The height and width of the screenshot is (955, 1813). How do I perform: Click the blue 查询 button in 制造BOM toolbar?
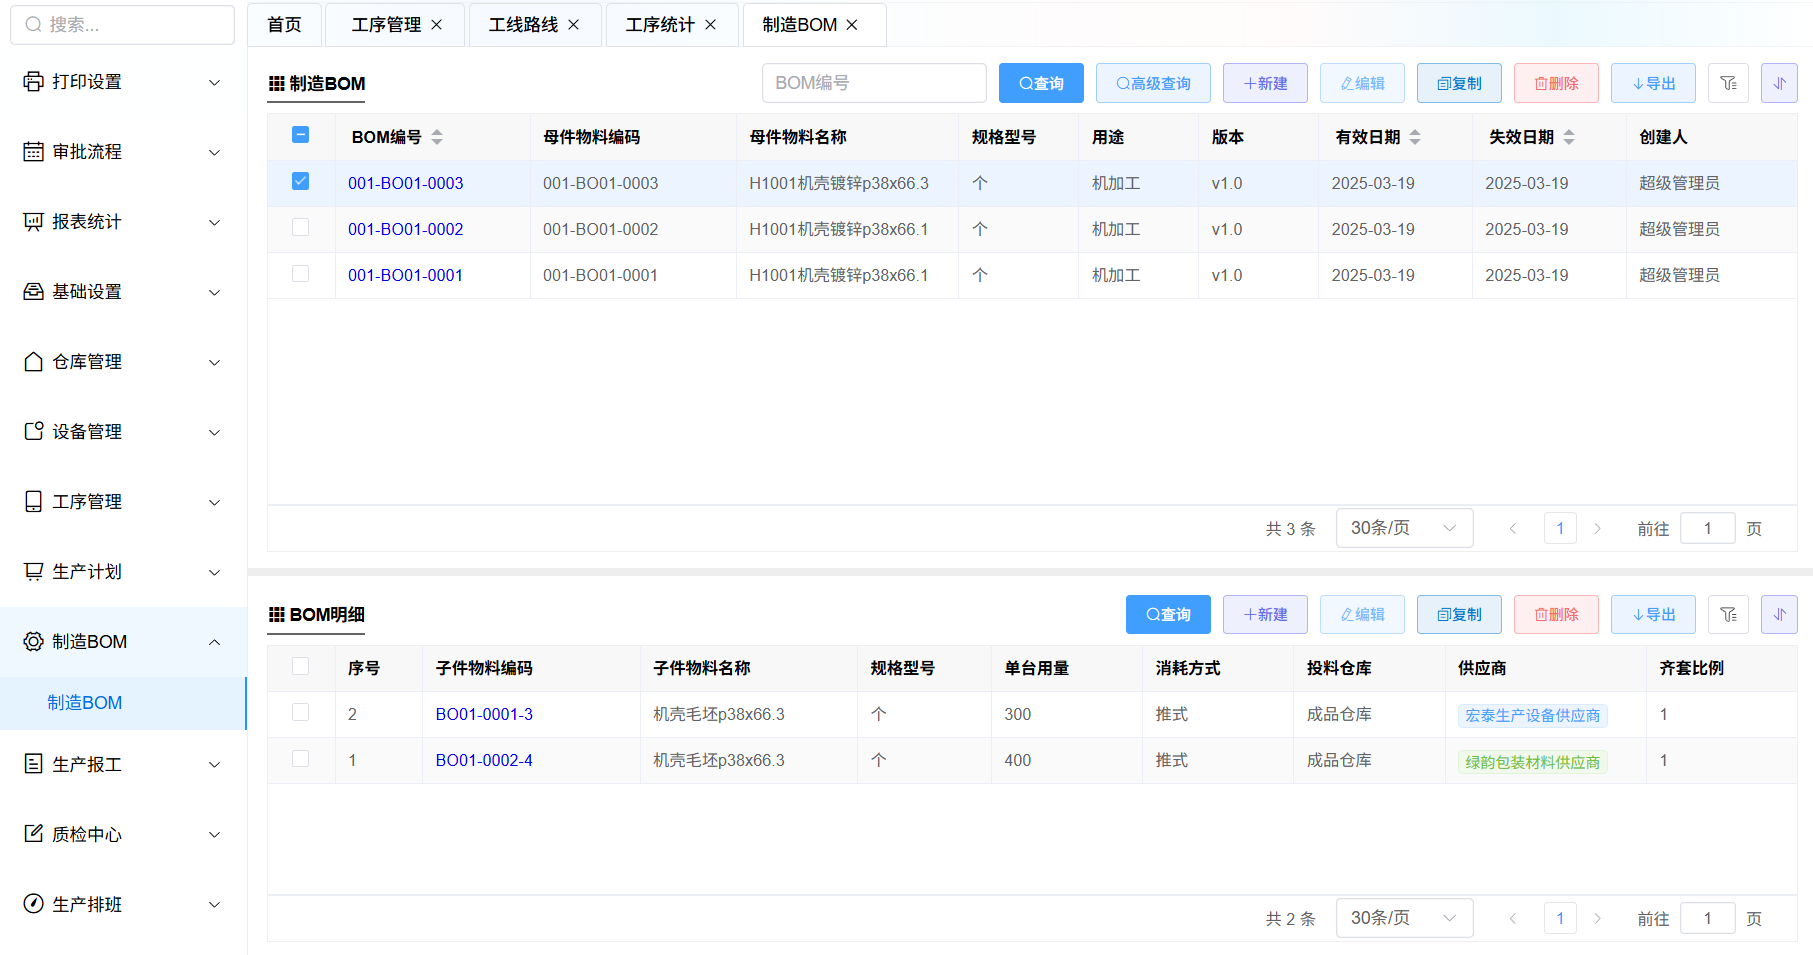click(x=1041, y=83)
